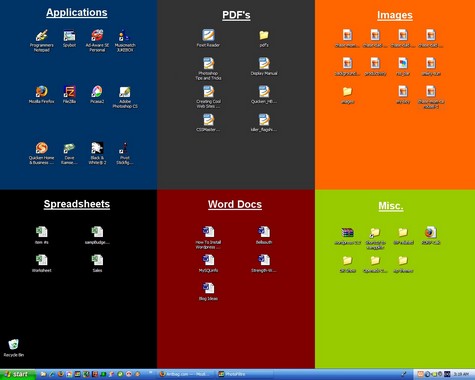Viewport: 475px width, 380px height.
Task: Select Blog Ideas Word document
Action: [x=208, y=291]
